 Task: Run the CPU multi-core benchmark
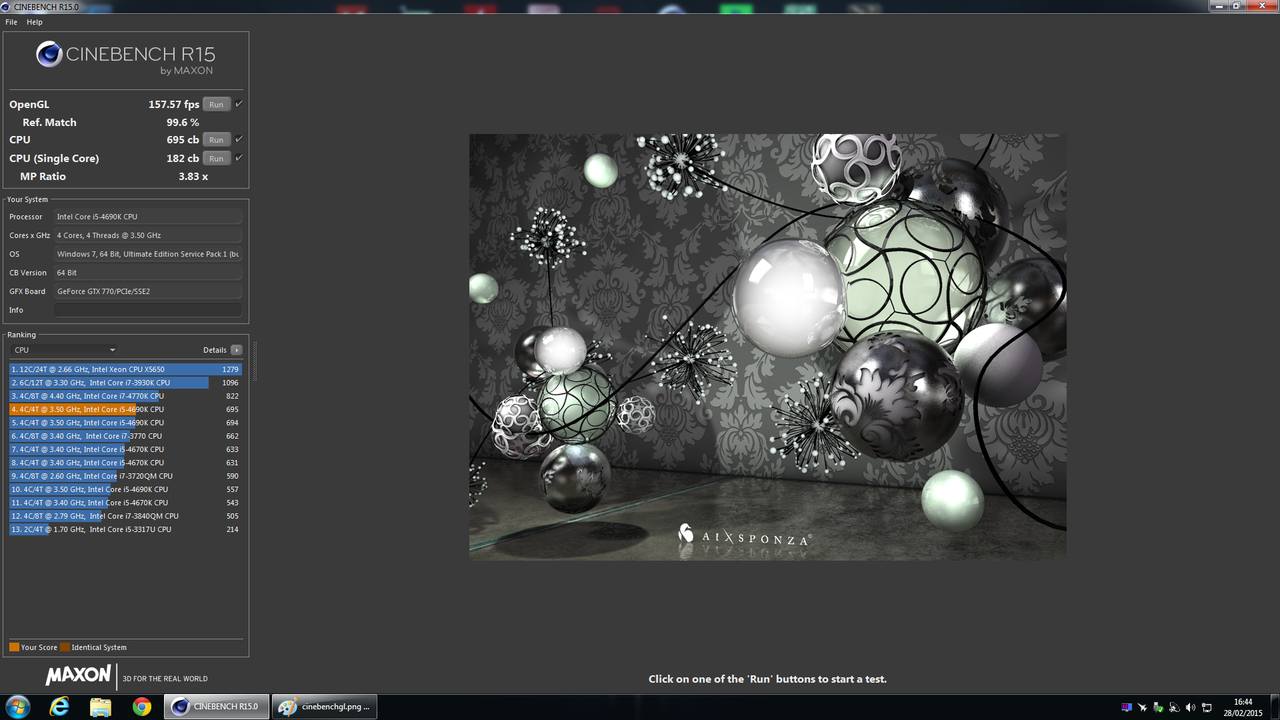[216, 140]
